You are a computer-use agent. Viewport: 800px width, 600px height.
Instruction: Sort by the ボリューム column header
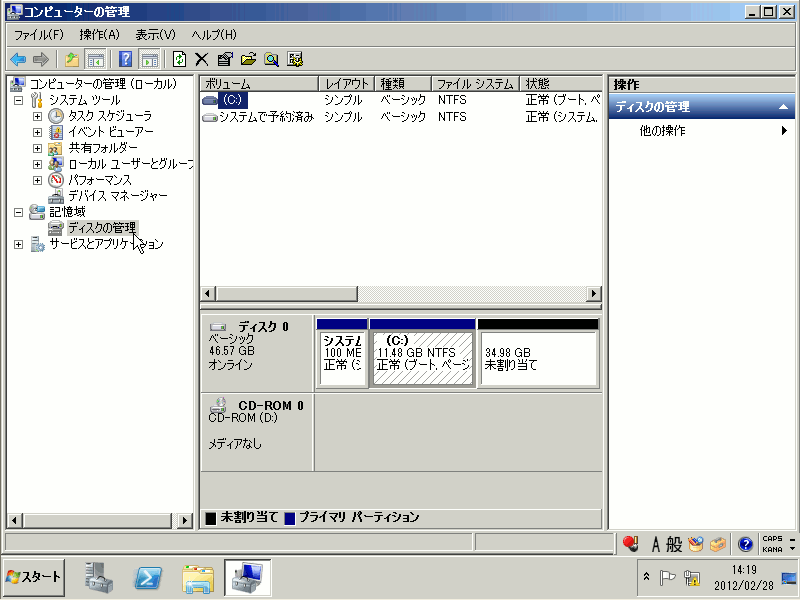coord(259,84)
